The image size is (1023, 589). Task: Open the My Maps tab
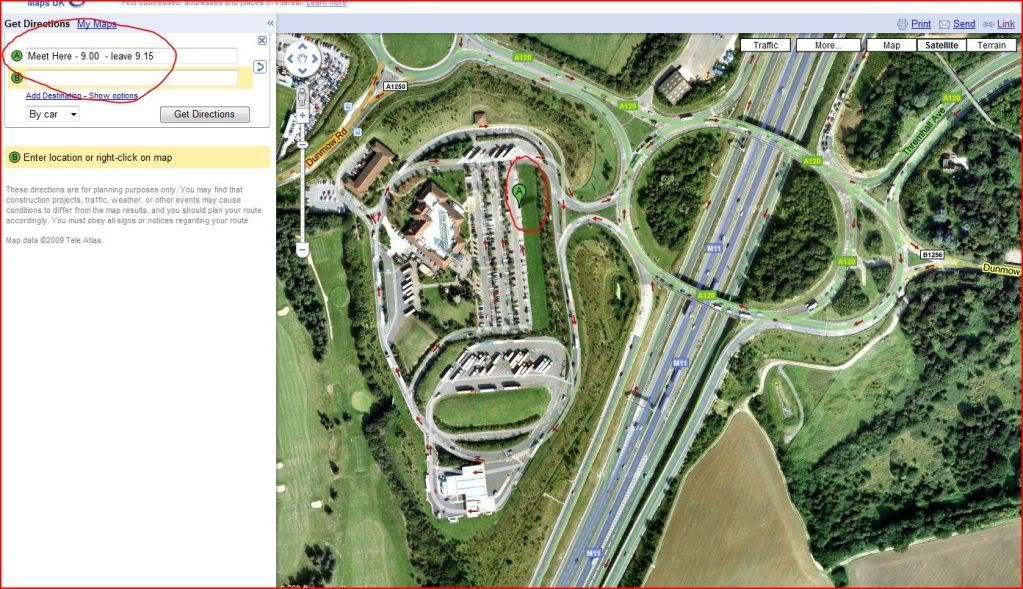97,23
